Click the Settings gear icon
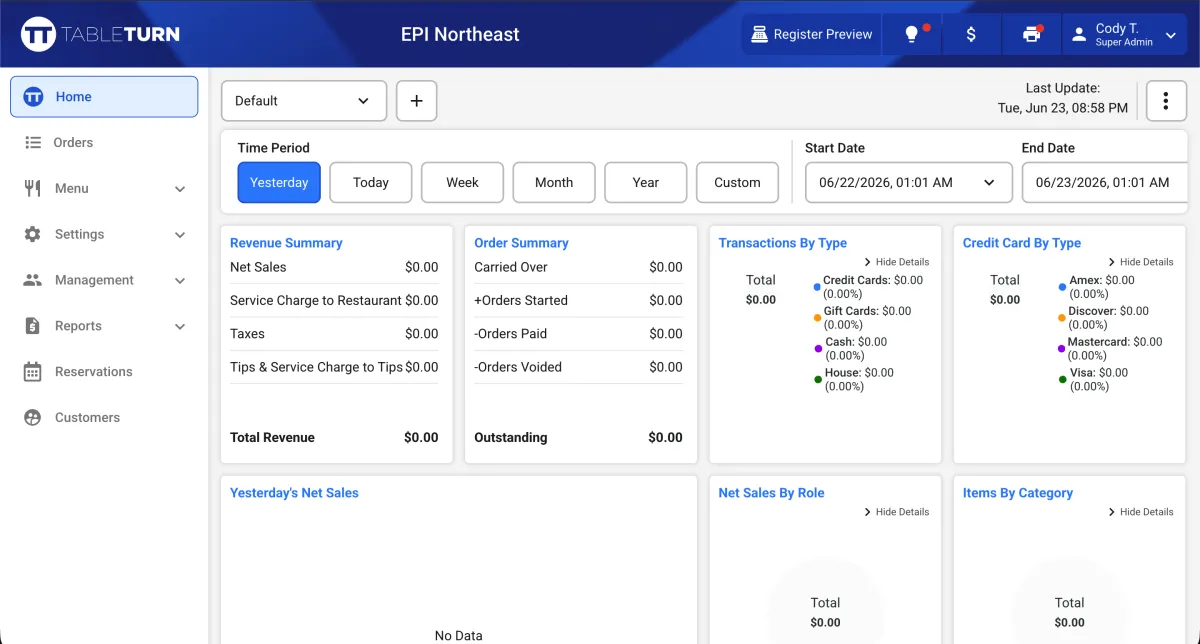The width and height of the screenshot is (1200, 644). tap(33, 234)
